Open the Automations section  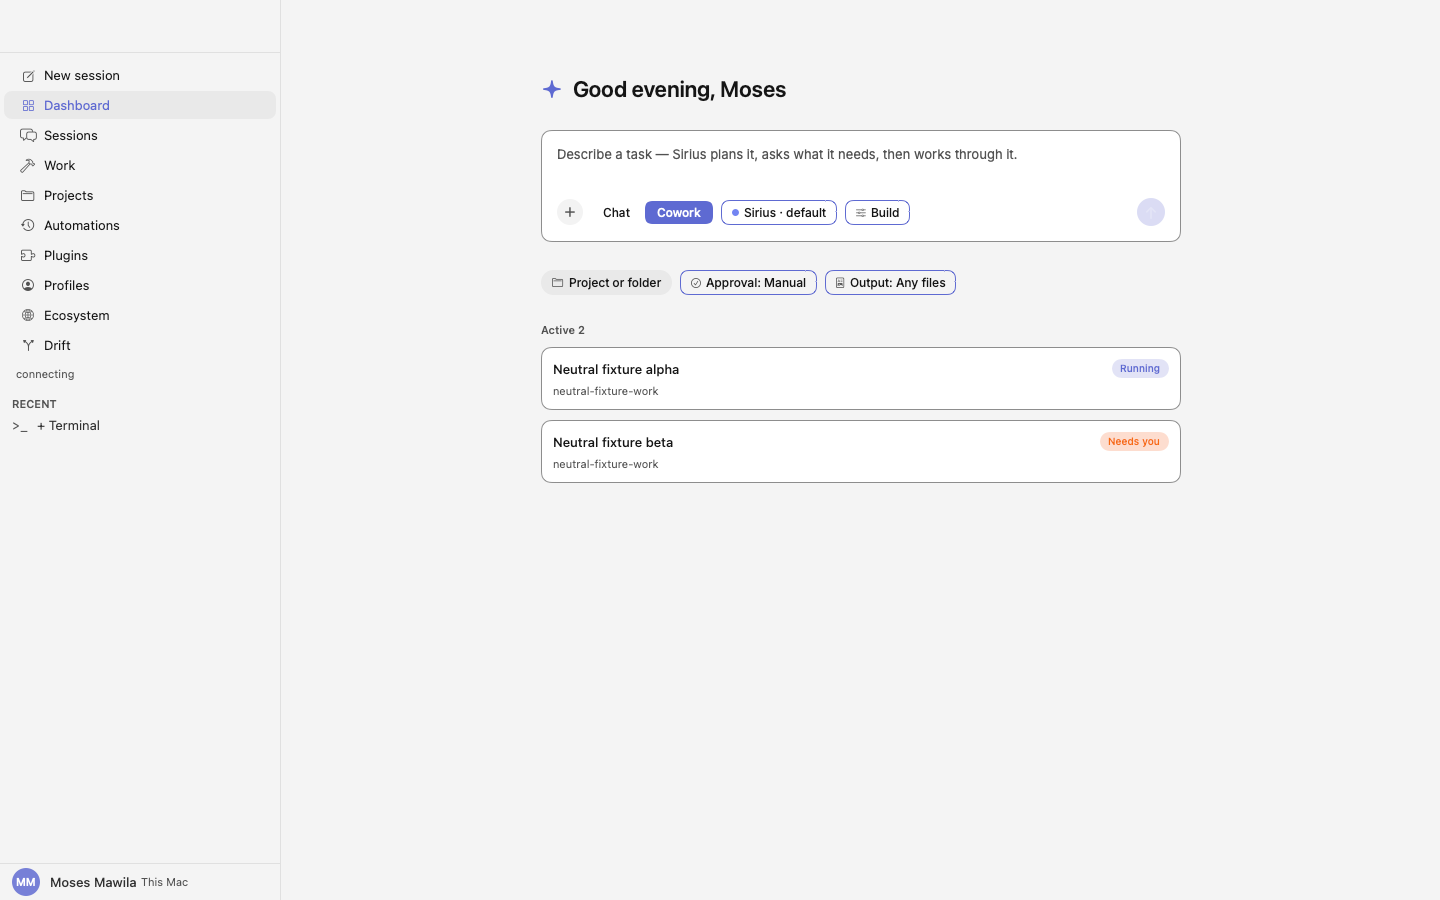pos(140,225)
